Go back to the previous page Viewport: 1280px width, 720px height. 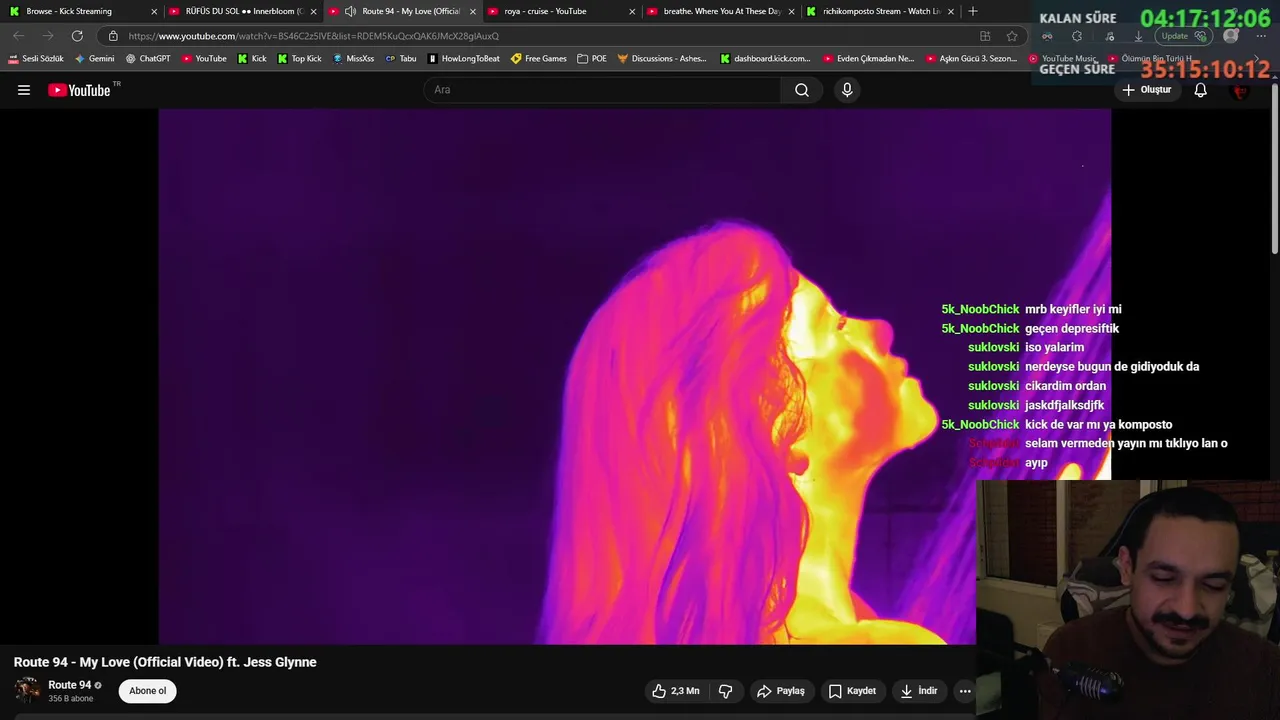click(x=19, y=36)
